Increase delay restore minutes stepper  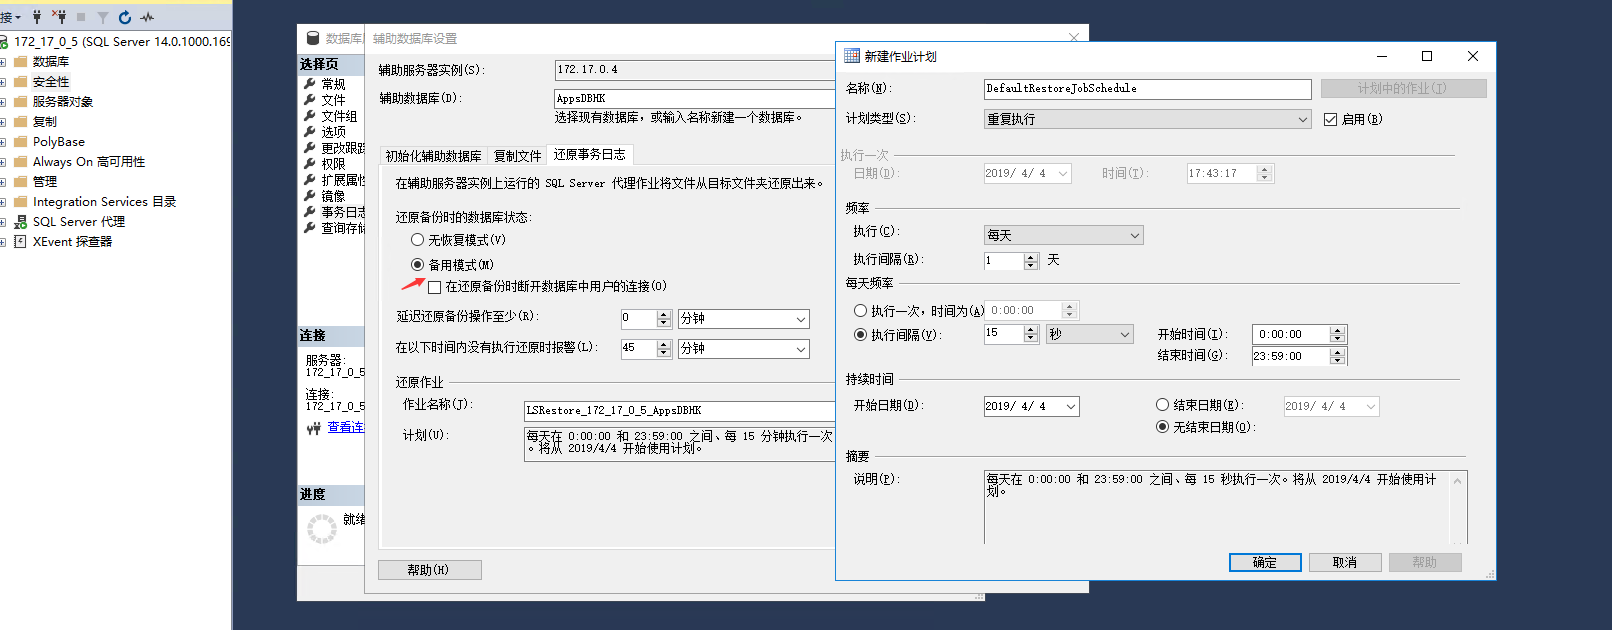(664, 315)
